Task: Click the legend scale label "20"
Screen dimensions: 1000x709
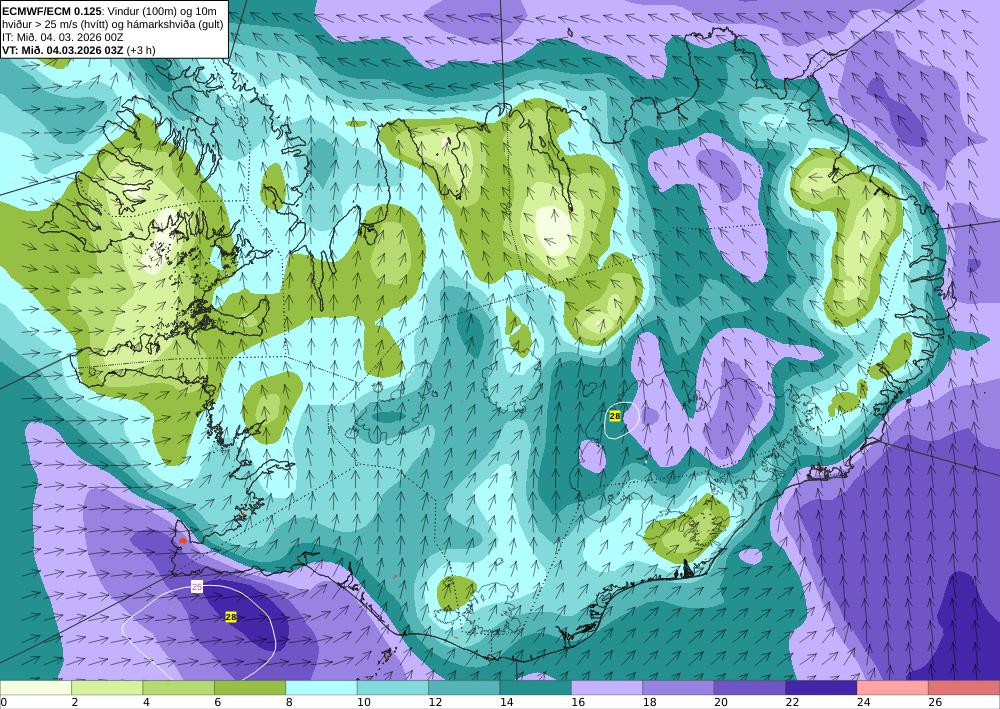Action: tap(721, 702)
